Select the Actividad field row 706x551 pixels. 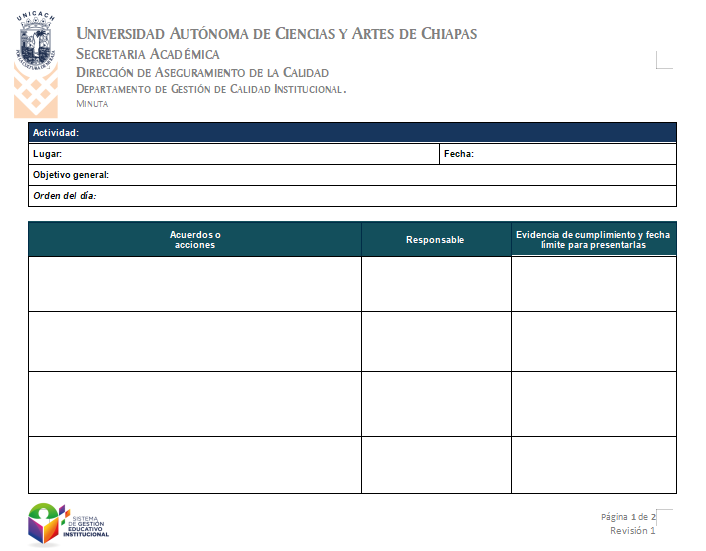(x=352, y=132)
